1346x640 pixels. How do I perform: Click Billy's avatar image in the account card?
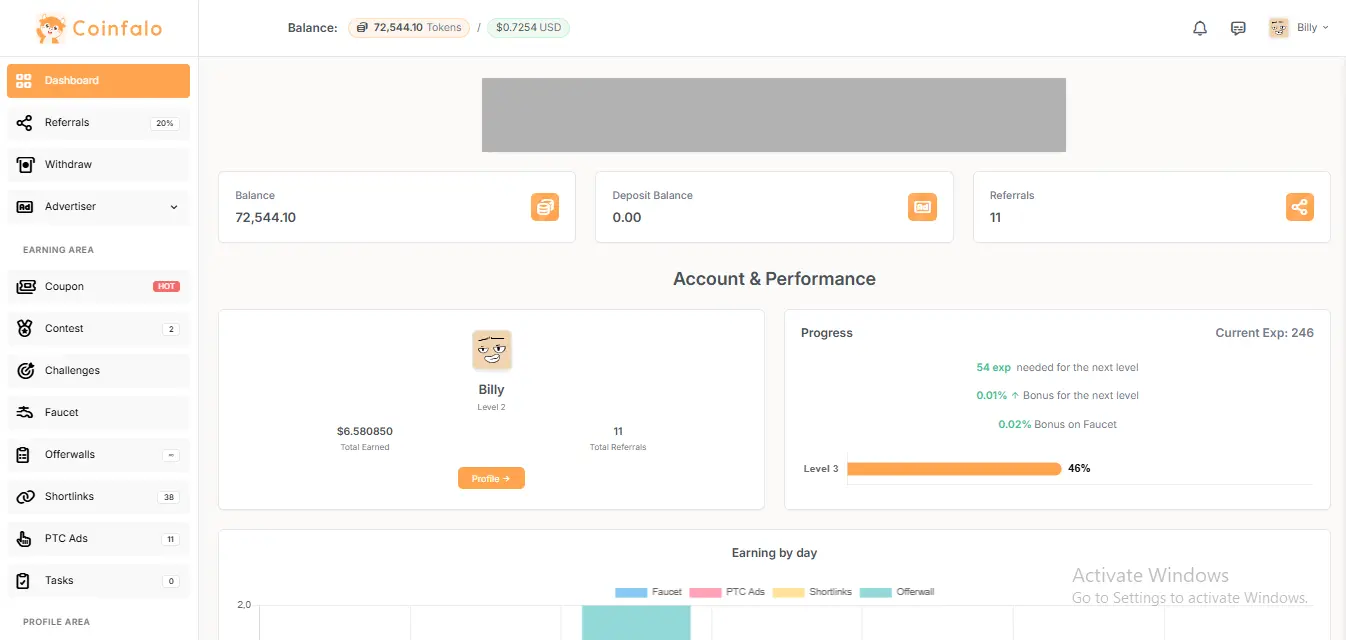point(491,349)
